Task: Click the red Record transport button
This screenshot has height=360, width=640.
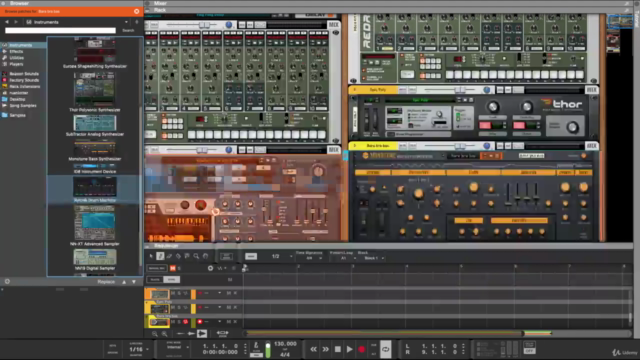Action: (x=361, y=349)
